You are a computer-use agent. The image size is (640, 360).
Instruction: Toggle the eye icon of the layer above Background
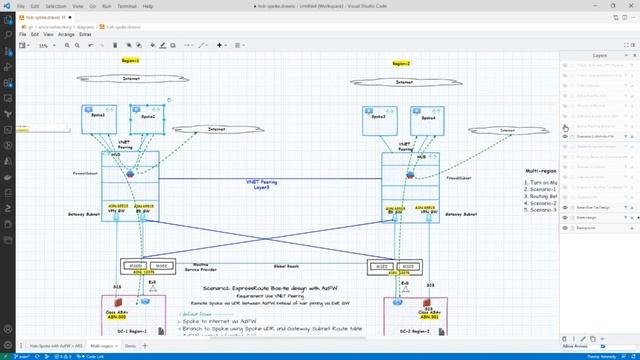coord(565,218)
